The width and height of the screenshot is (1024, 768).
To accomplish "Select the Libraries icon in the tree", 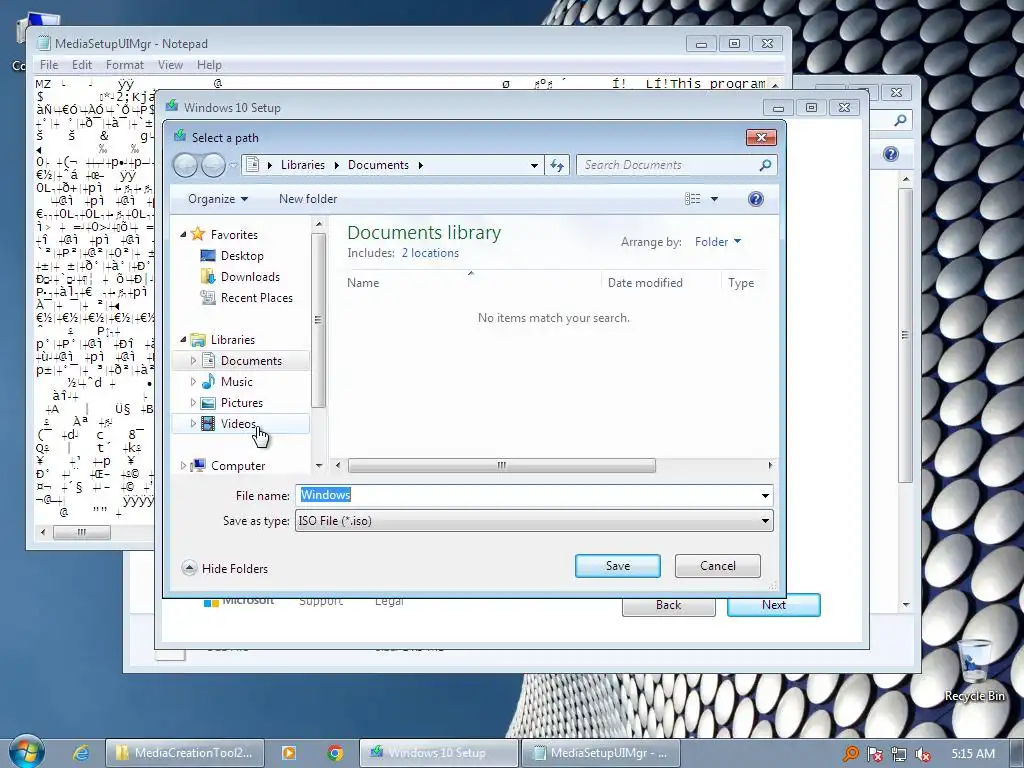I will pyautogui.click(x=198, y=340).
